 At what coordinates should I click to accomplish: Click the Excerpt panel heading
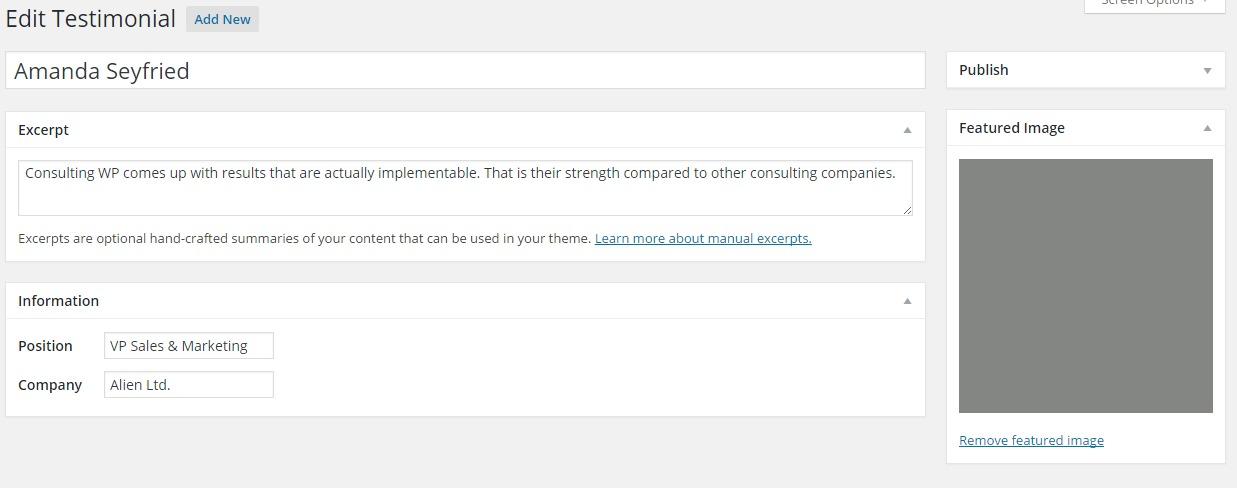[x=44, y=130]
